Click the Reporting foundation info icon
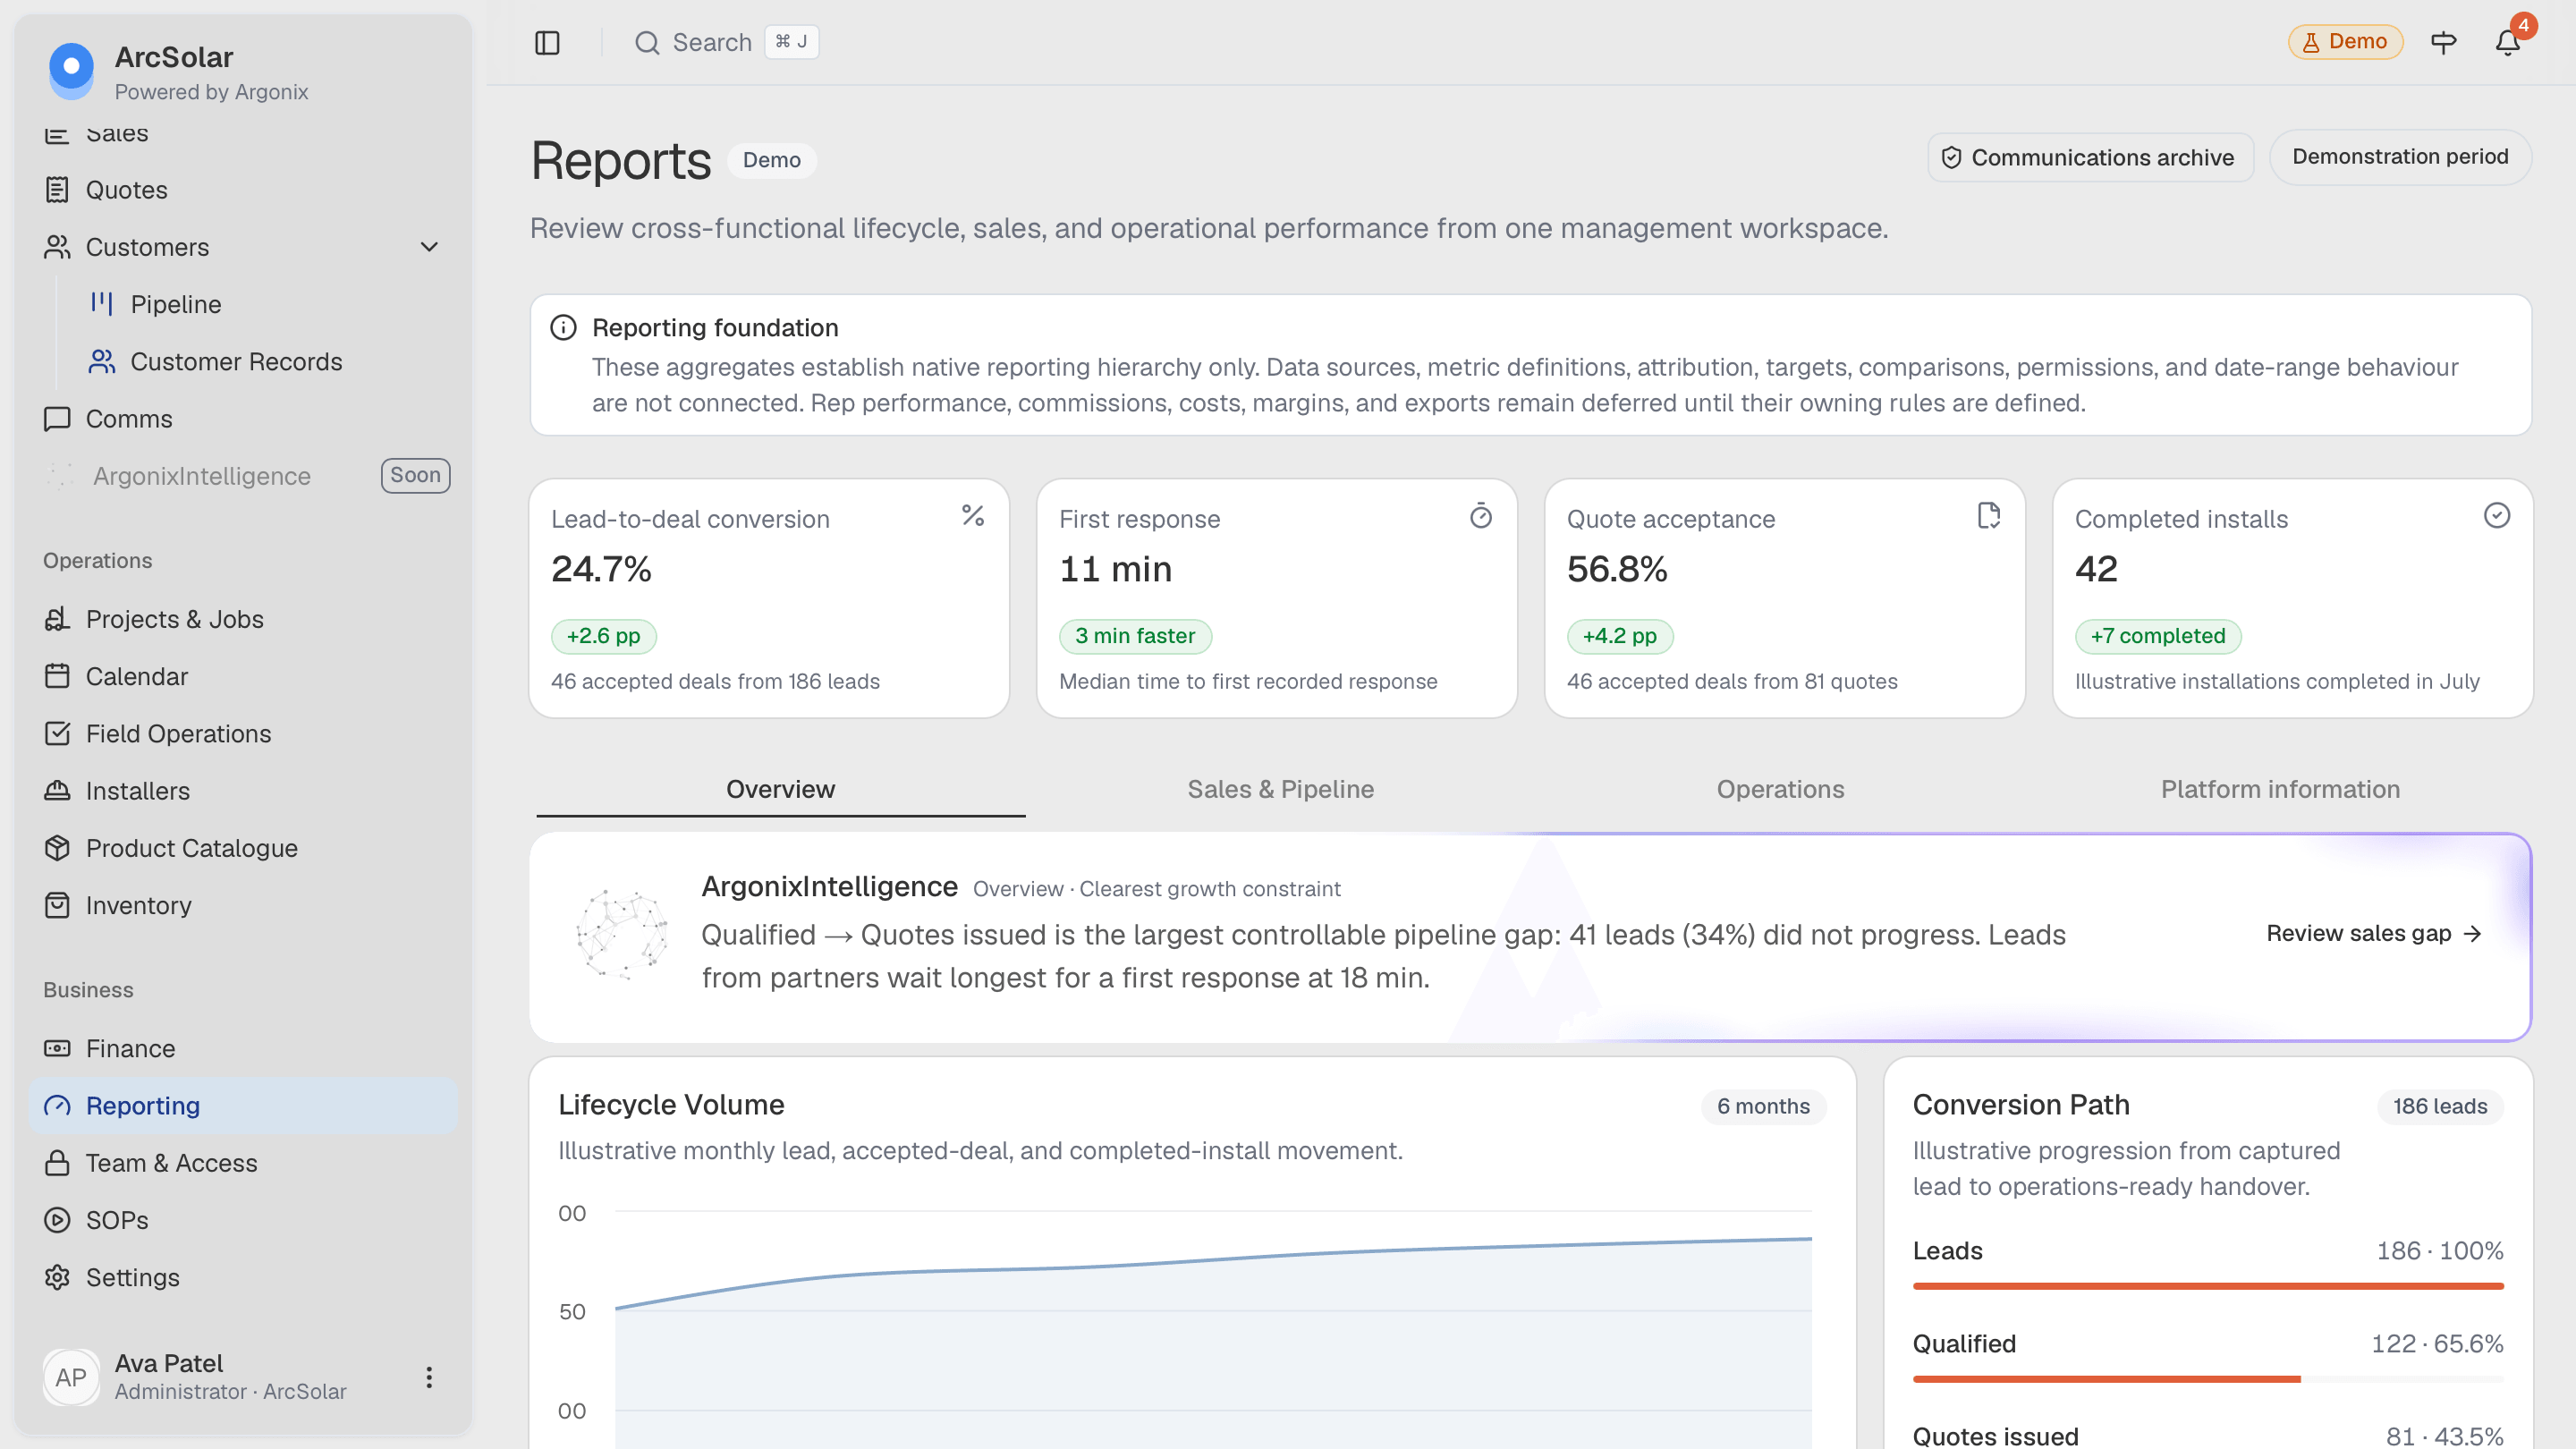Image resolution: width=2576 pixels, height=1449 pixels. [564, 328]
